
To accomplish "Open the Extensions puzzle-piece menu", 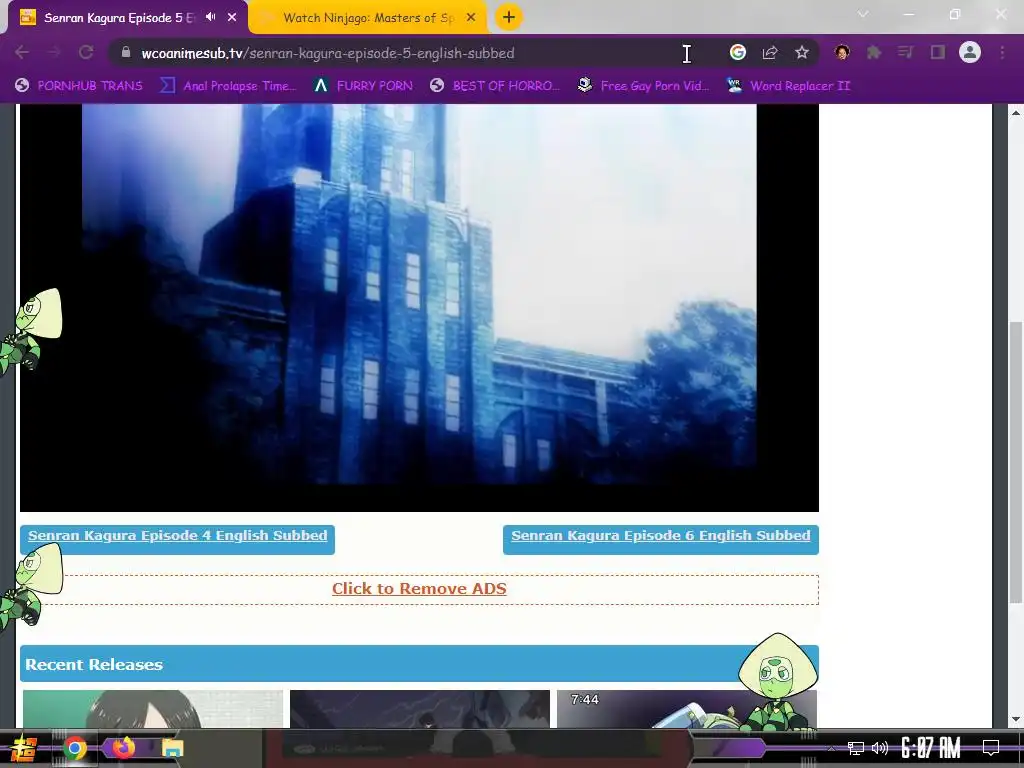I will (x=874, y=52).
